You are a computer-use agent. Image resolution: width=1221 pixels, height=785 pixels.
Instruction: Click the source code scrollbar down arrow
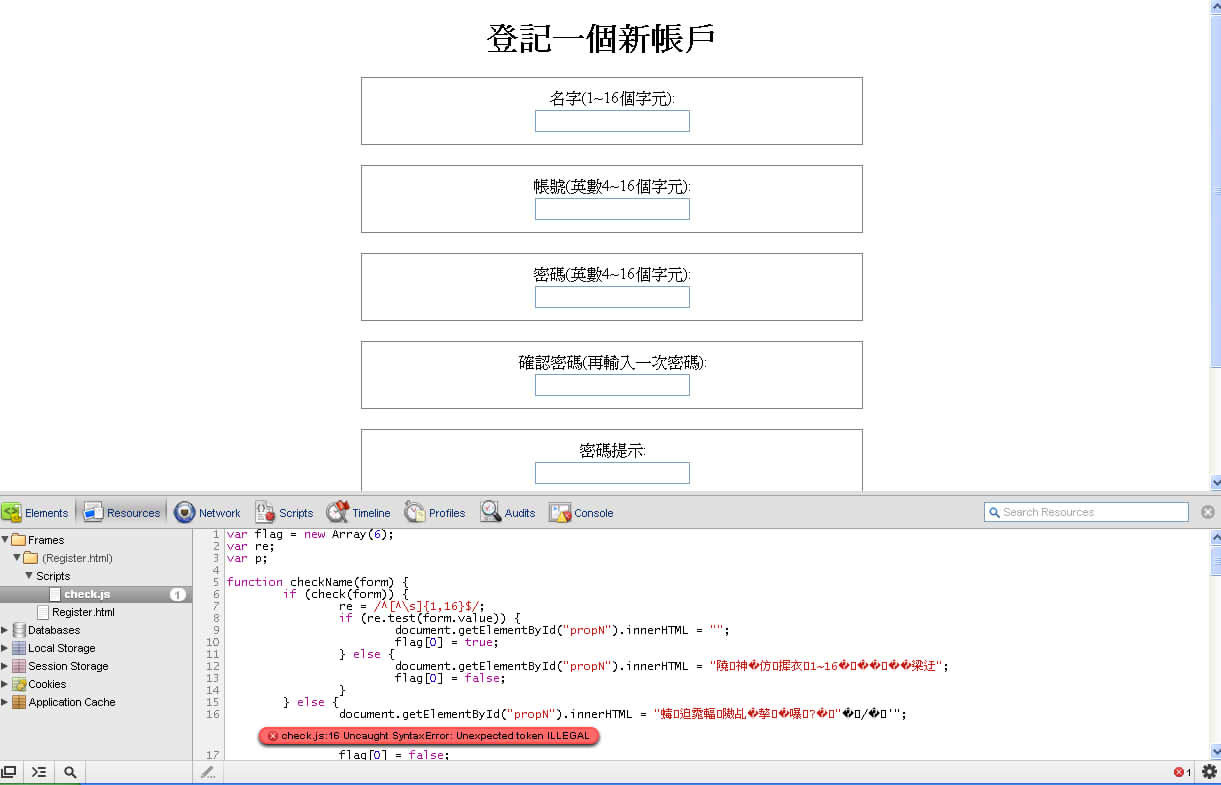[1215, 752]
